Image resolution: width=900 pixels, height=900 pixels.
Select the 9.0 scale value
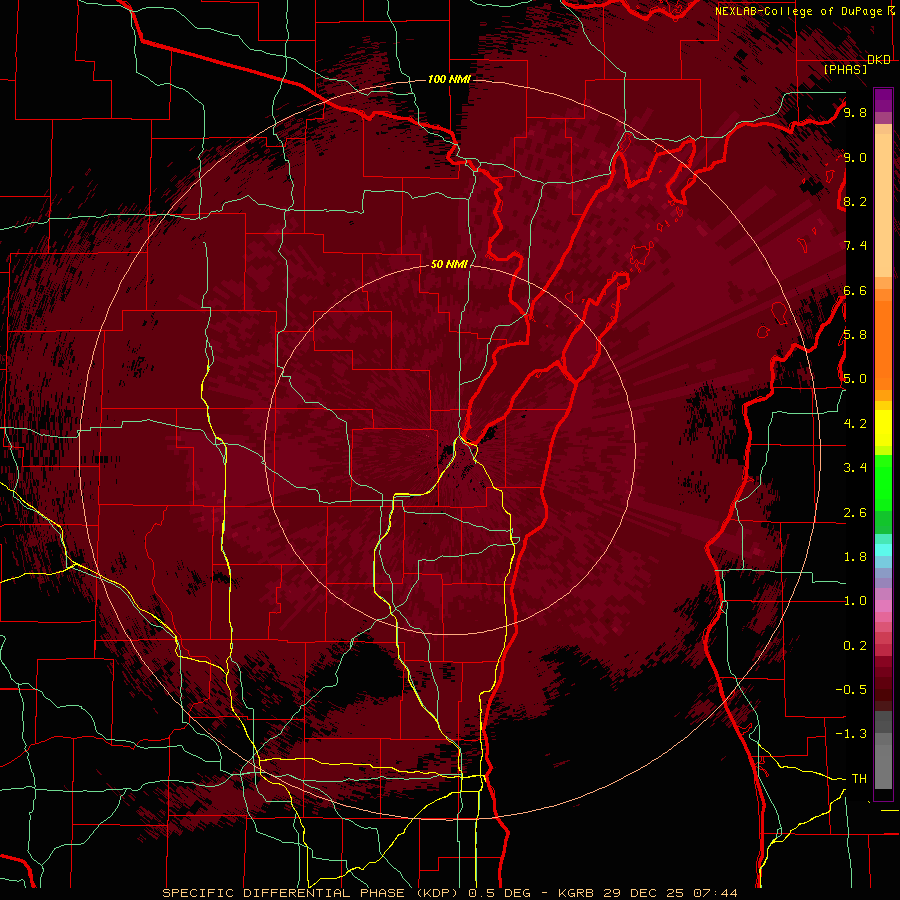click(855, 157)
